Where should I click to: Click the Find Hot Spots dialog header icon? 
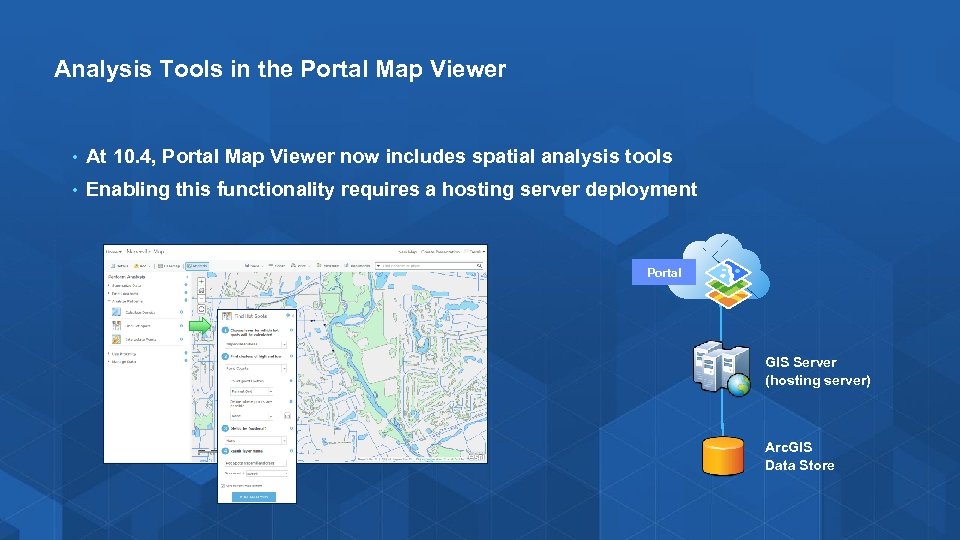point(227,316)
